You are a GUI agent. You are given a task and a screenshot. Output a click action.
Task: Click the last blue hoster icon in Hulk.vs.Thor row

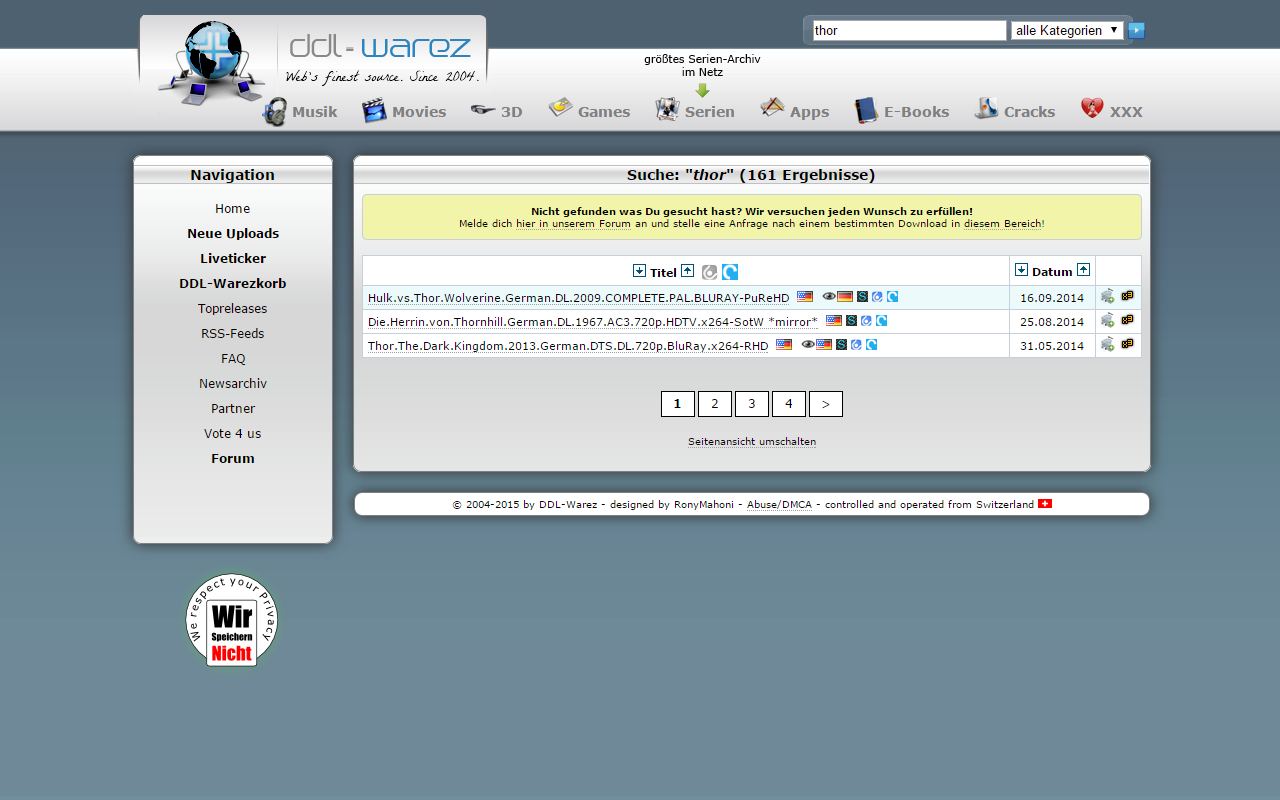[892, 297]
